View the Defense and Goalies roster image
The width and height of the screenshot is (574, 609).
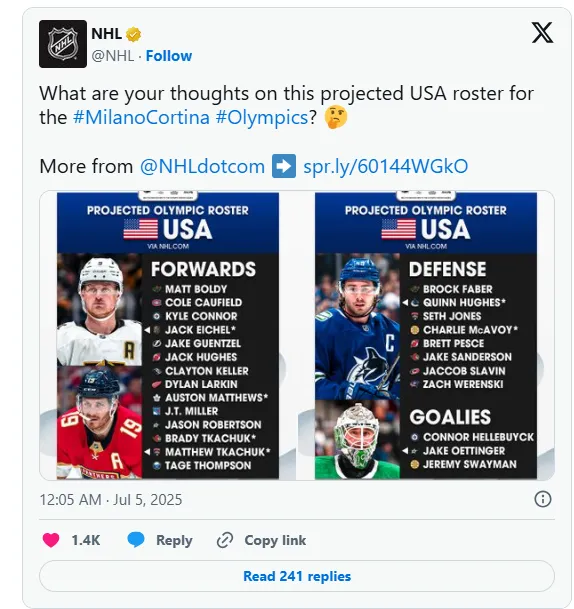click(426, 335)
